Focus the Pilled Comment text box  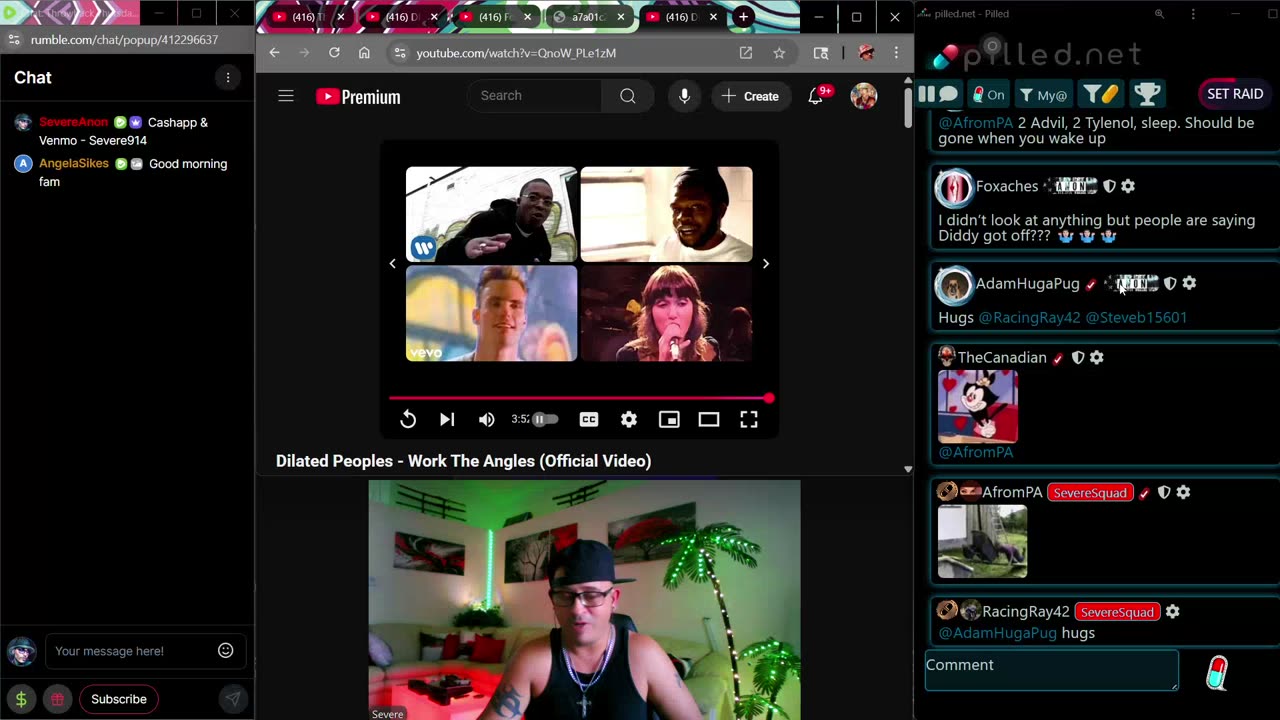click(x=1052, y=670)
